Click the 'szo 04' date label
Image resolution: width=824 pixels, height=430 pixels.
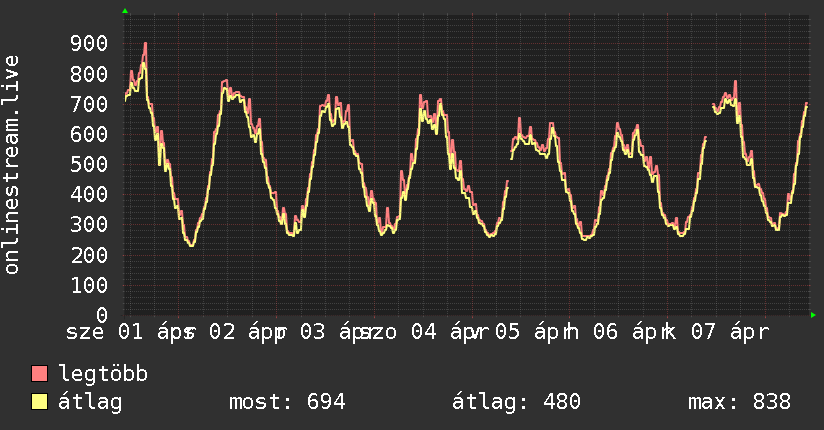click(398, 333)
